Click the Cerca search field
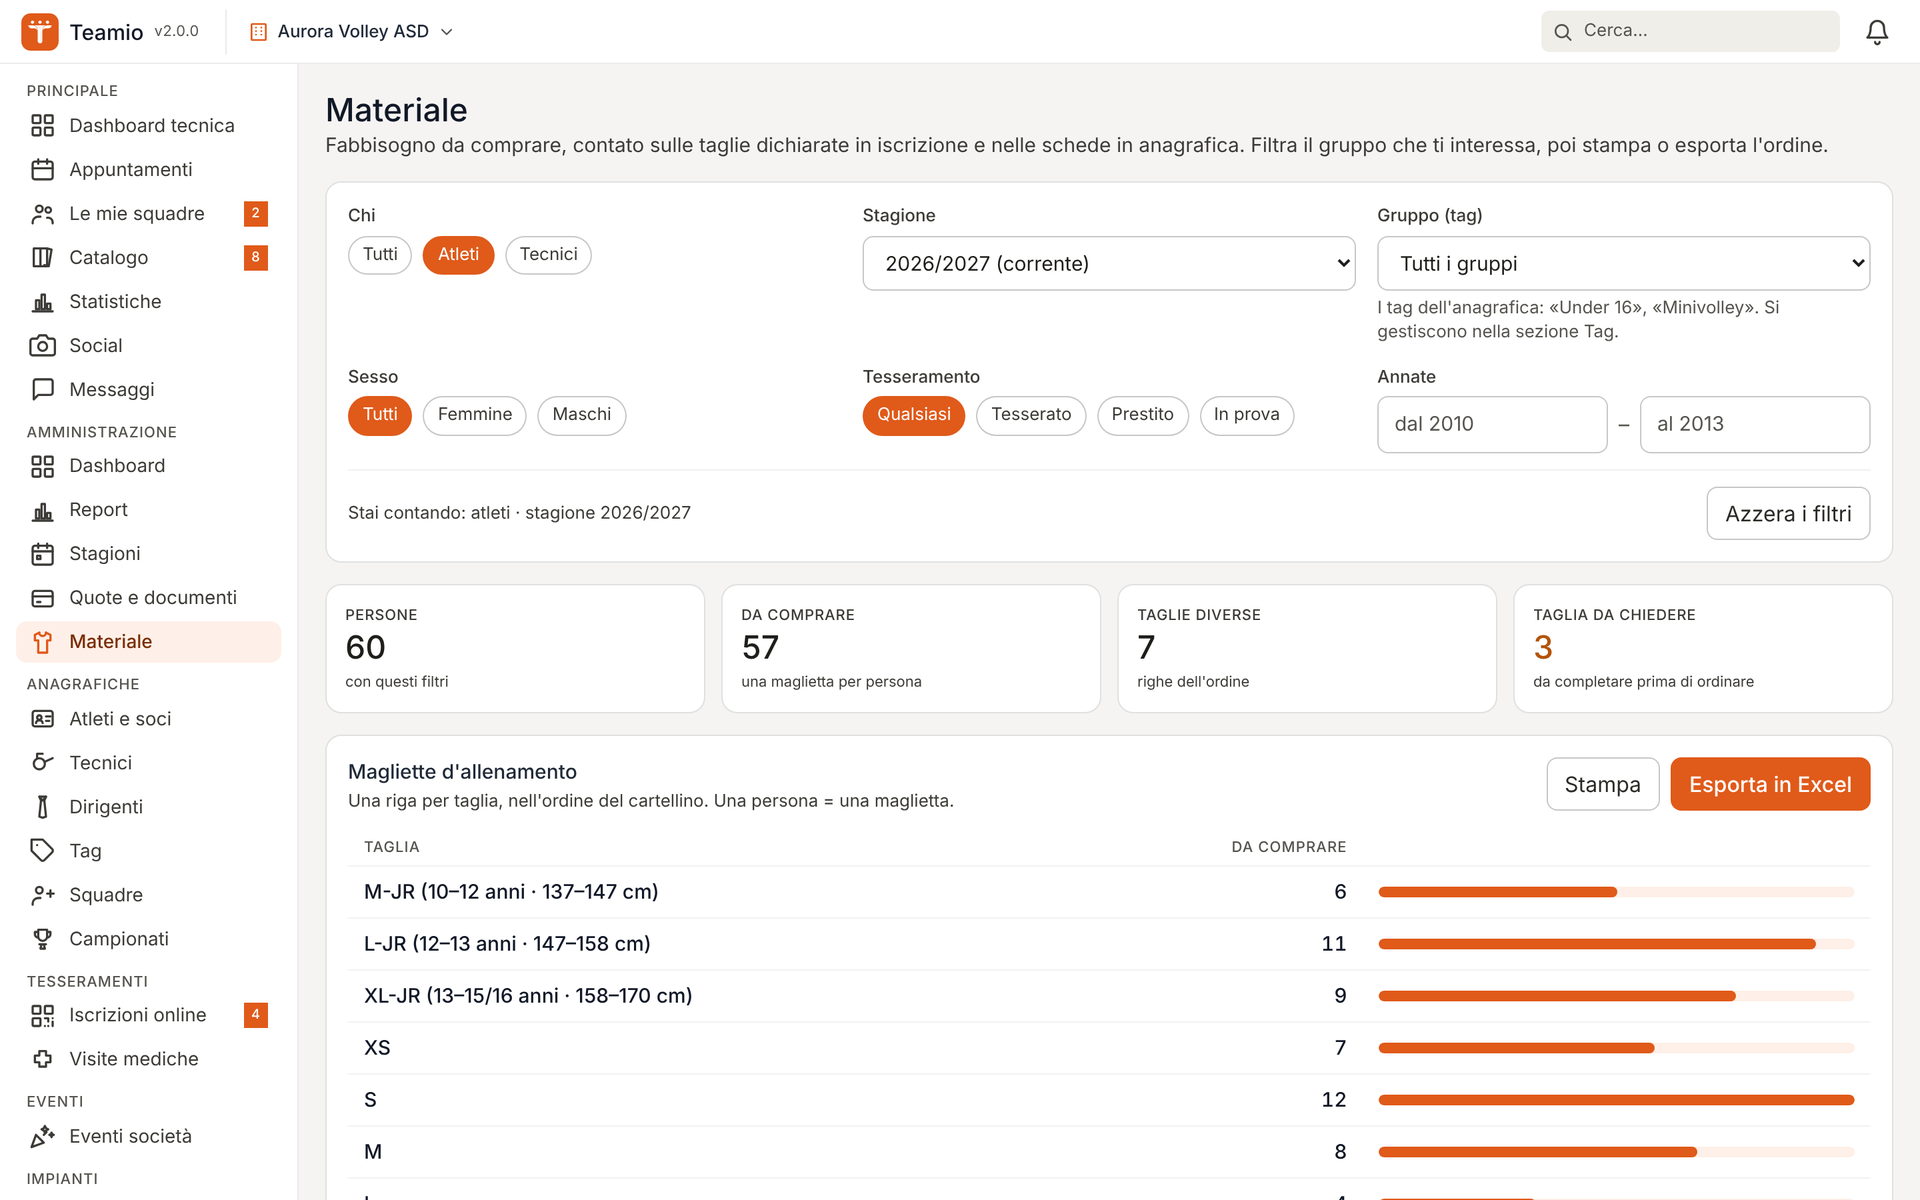The image size is (1920, 1200). coord(1690,31)
